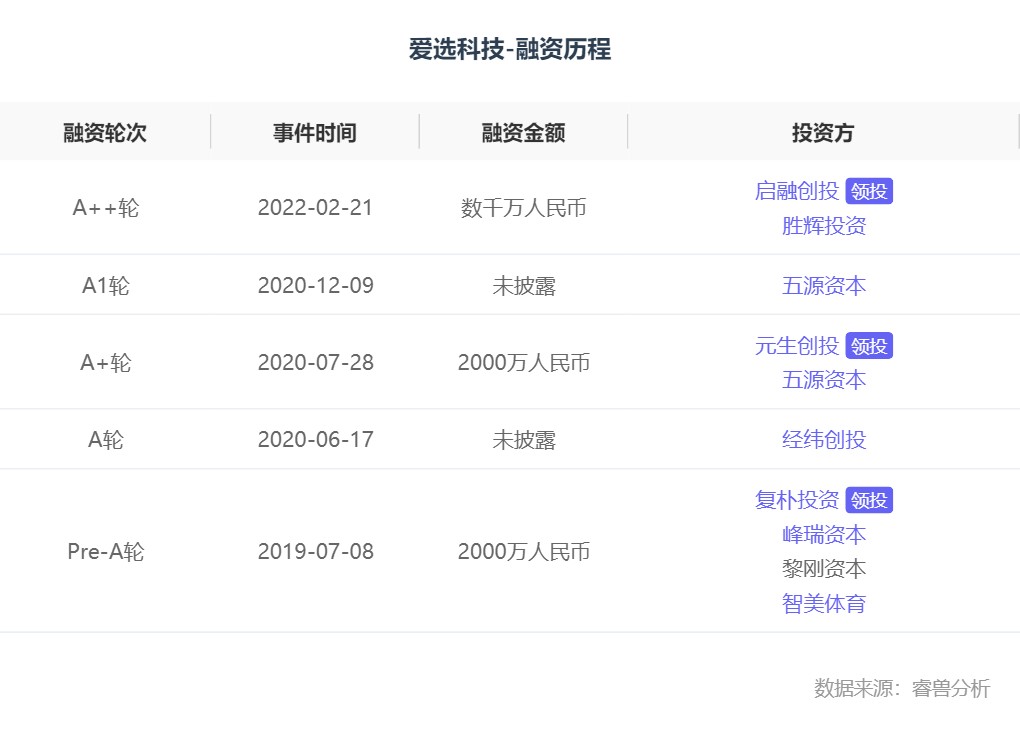Open 五源资本 link in A+轮 row
Viewport: 1020px width, 742px height.
[x=824, y=380]
